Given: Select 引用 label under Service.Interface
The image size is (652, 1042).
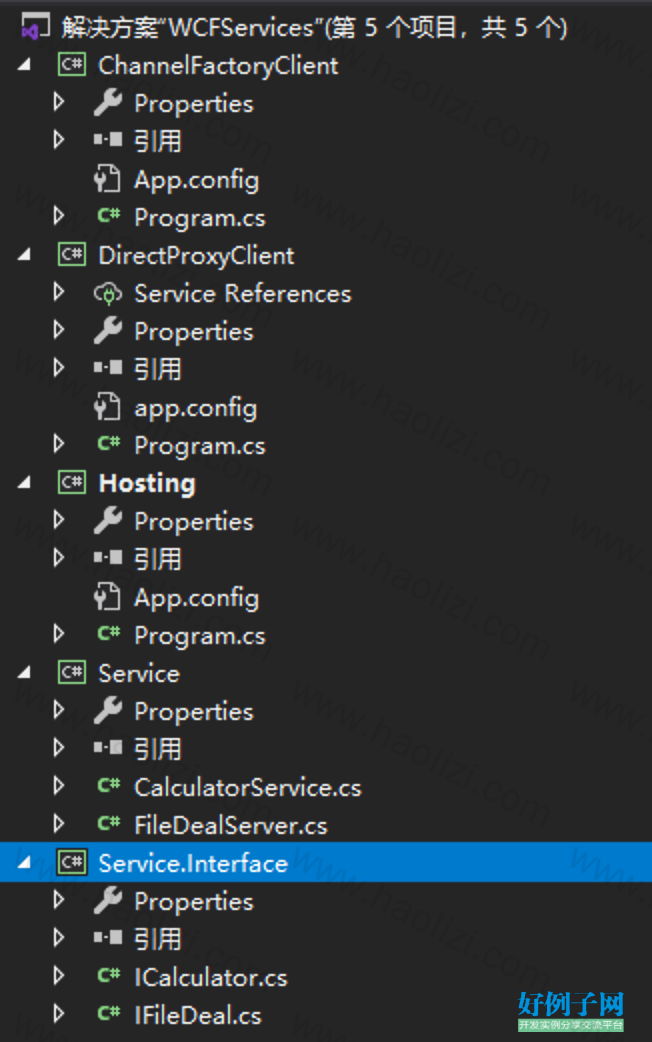Looking at the screenshot, I should tap(158, 939).
